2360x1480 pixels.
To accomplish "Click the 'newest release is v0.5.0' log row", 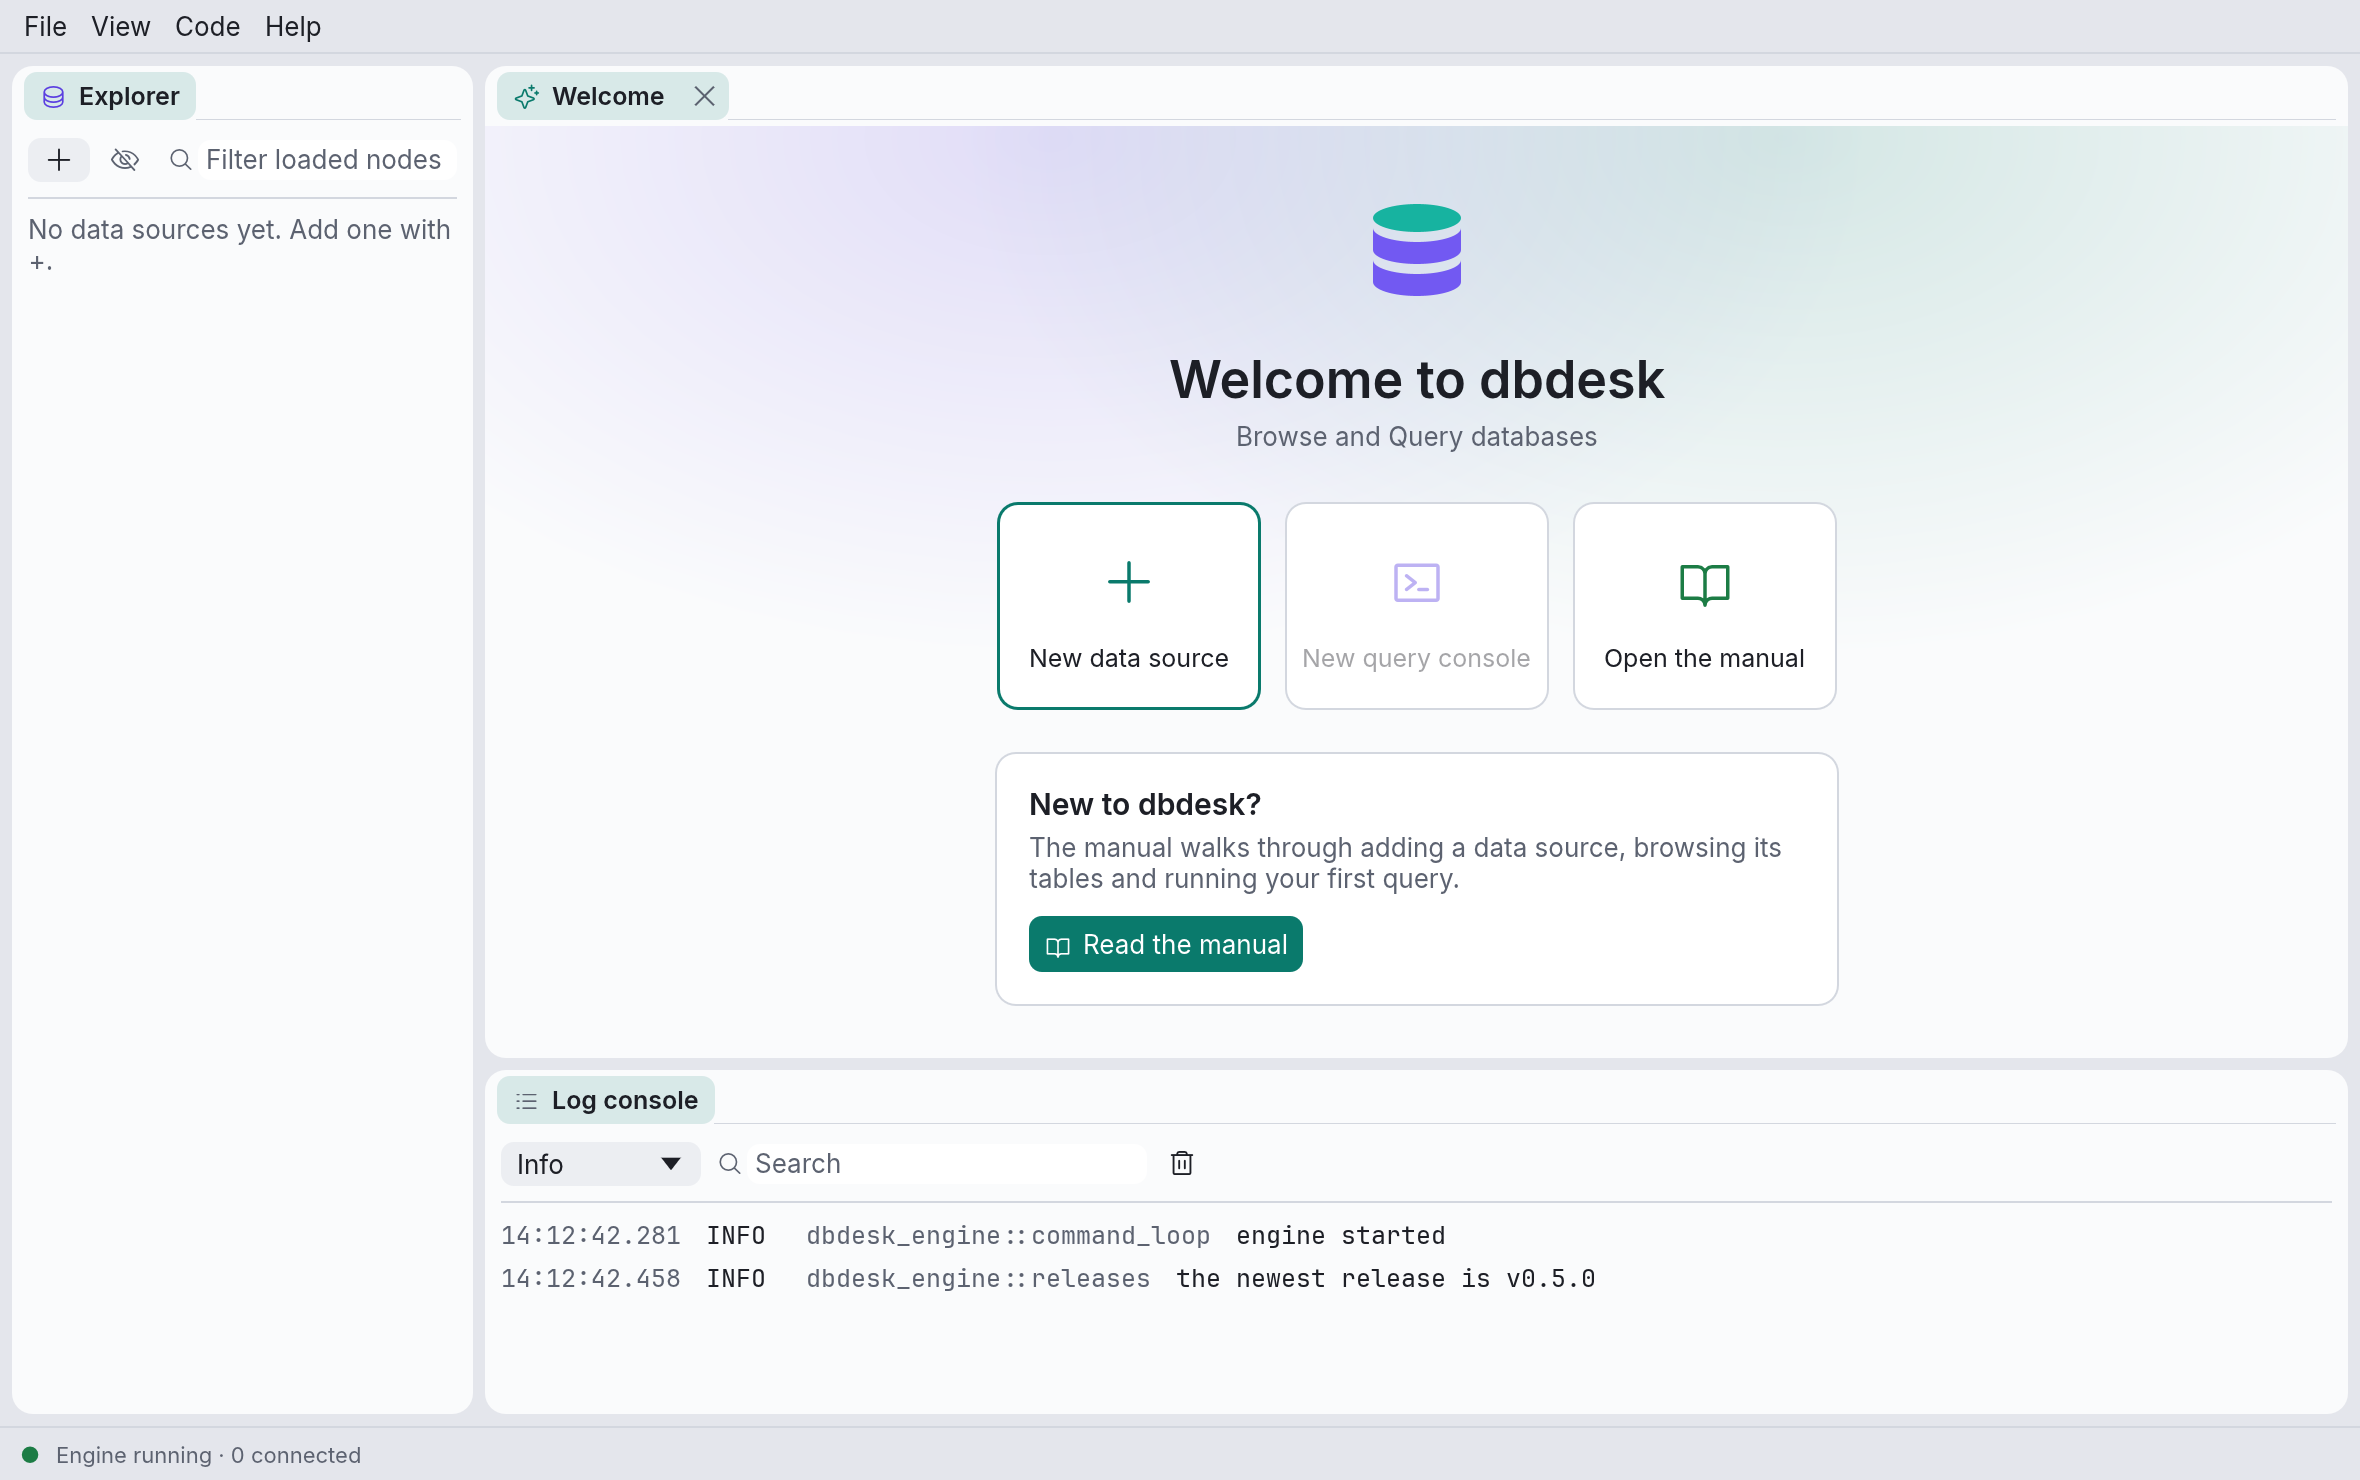I will click(x=1416, y=1279).
